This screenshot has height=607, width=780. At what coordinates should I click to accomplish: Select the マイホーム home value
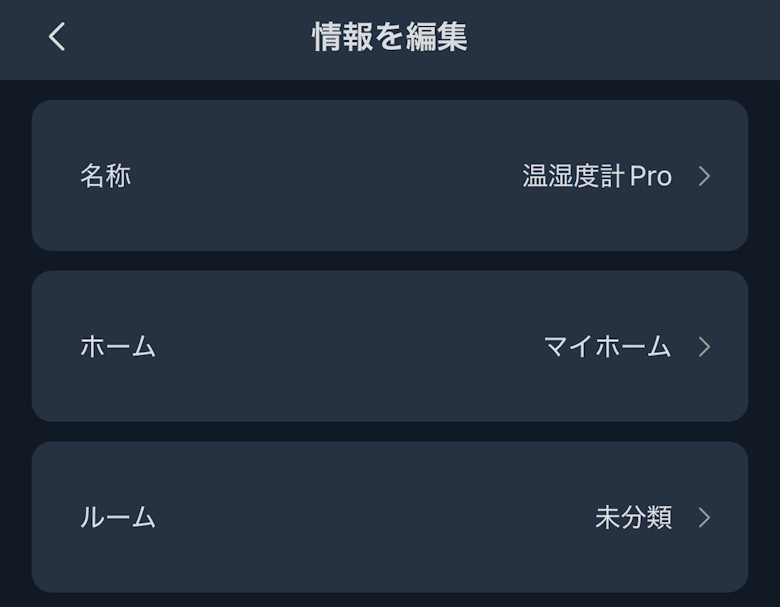607,346
